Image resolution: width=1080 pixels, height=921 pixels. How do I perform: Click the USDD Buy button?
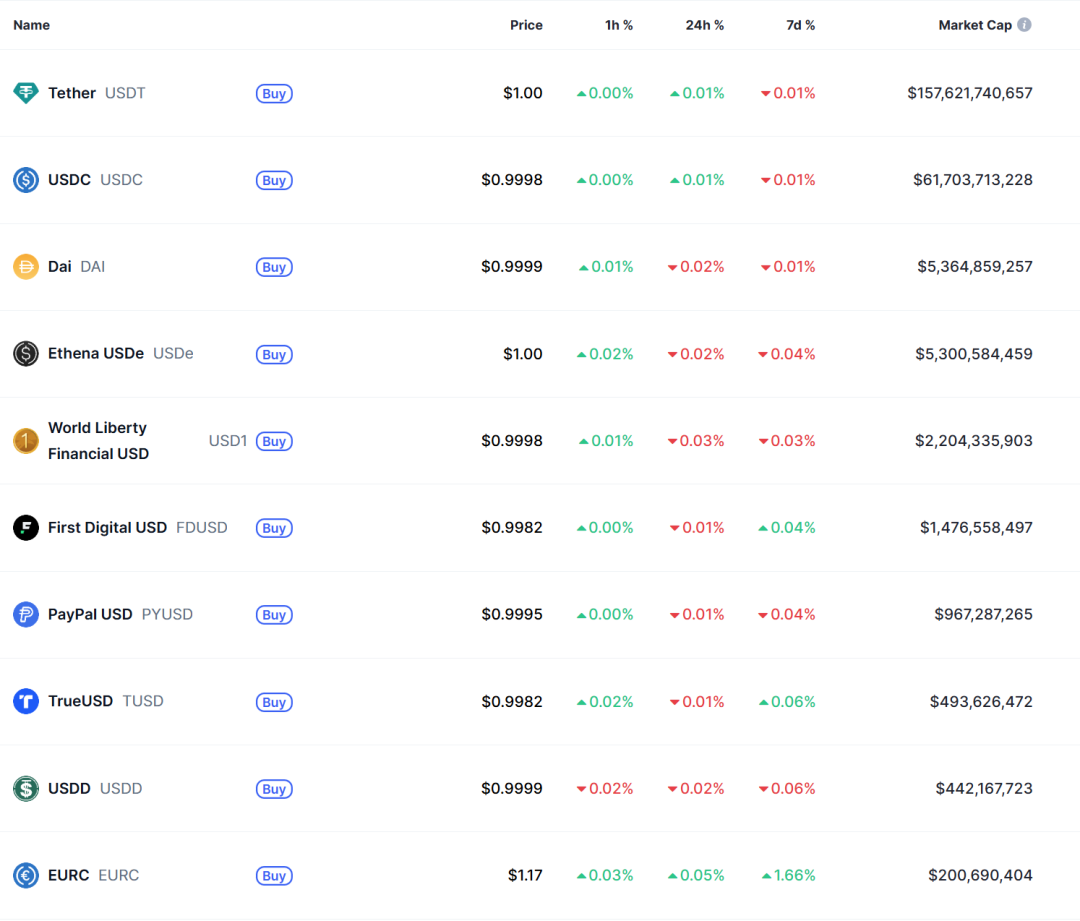pyautogui.click(x=274, y=789)
